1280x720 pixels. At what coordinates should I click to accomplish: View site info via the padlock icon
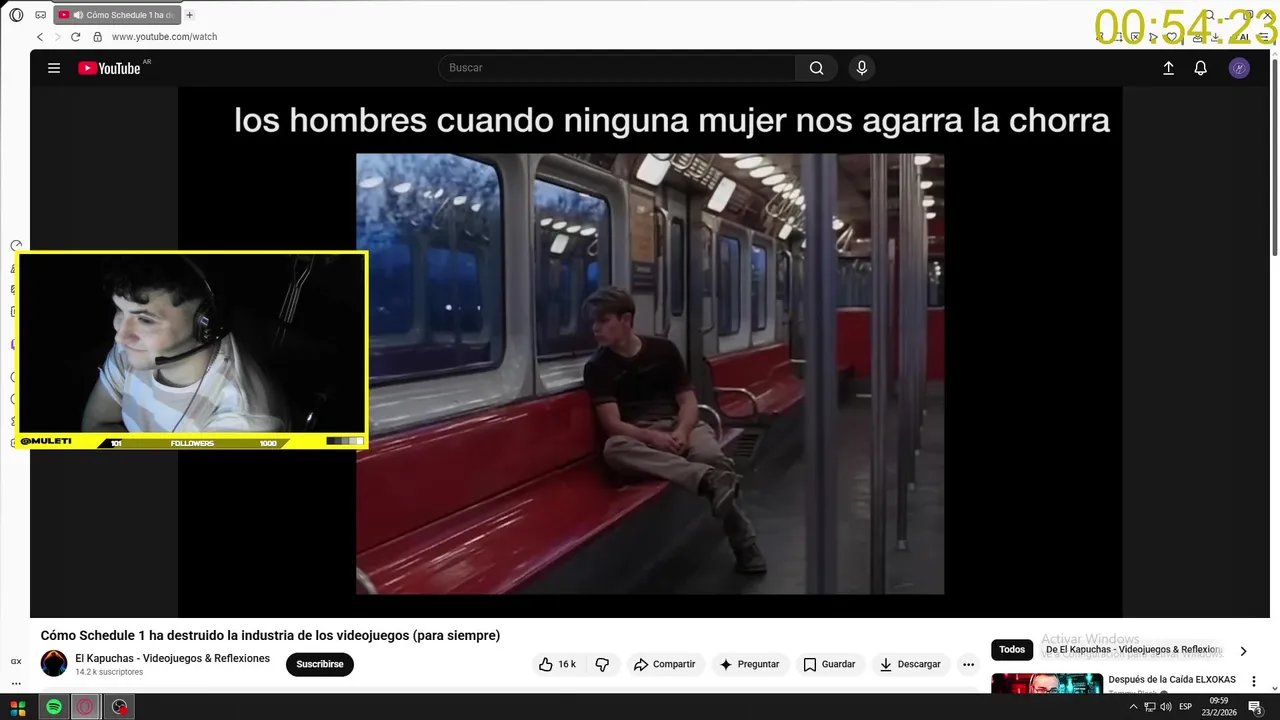[97, 37]
